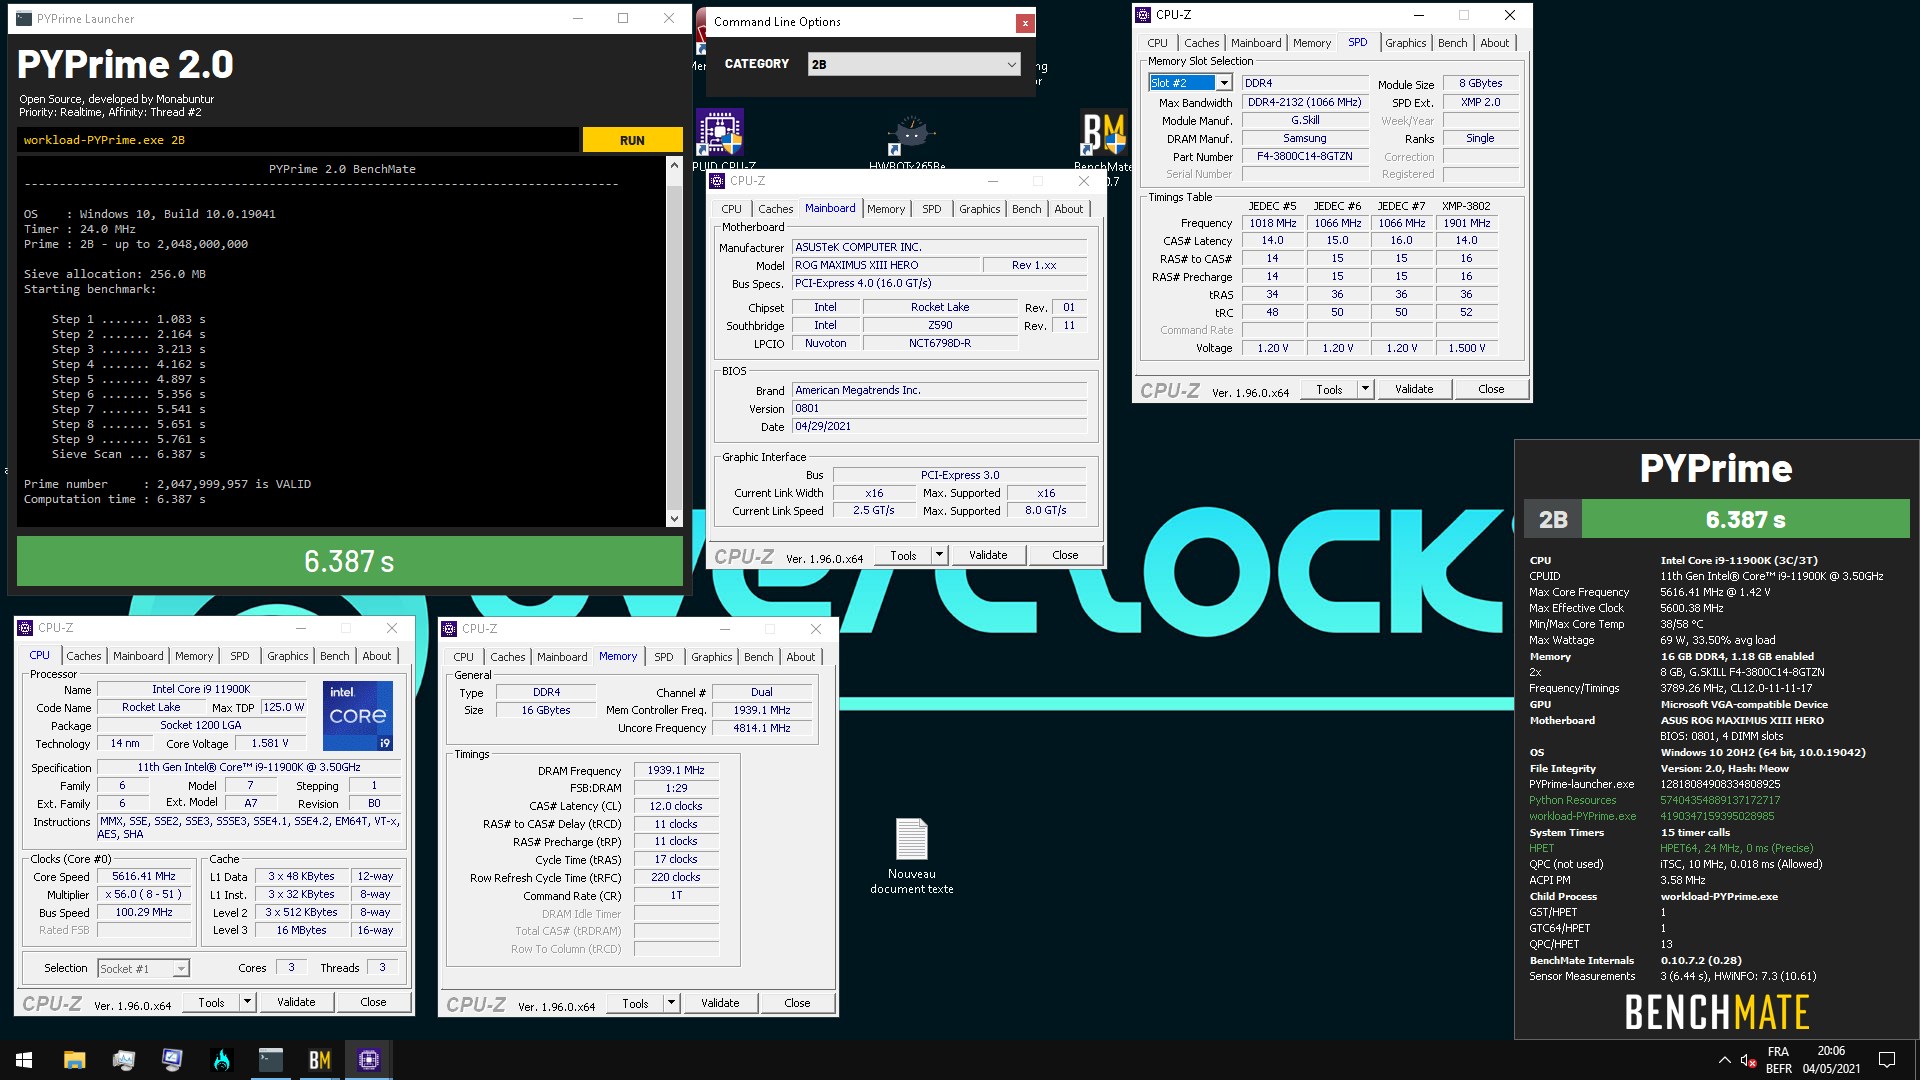Select the CPU tab in Mainboard window
The image size is (1920, 1080).
point(732,209)
